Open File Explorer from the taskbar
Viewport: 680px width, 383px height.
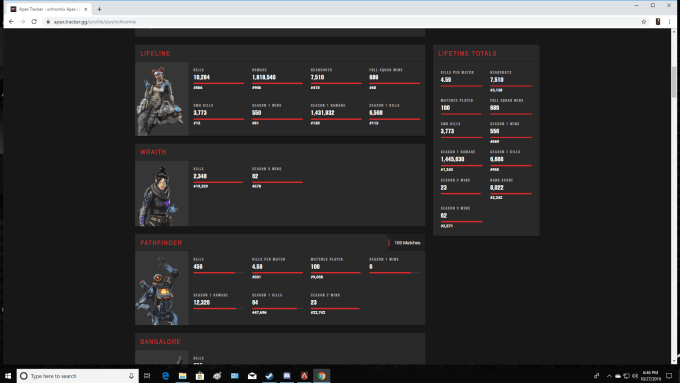coord(183,376)
